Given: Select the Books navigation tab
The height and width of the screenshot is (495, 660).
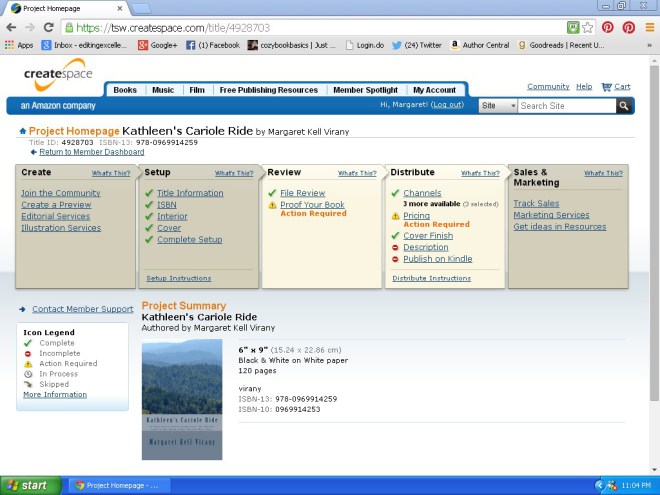Looking at the screenshot, I should pyautogui.click(x=125, y=90).
